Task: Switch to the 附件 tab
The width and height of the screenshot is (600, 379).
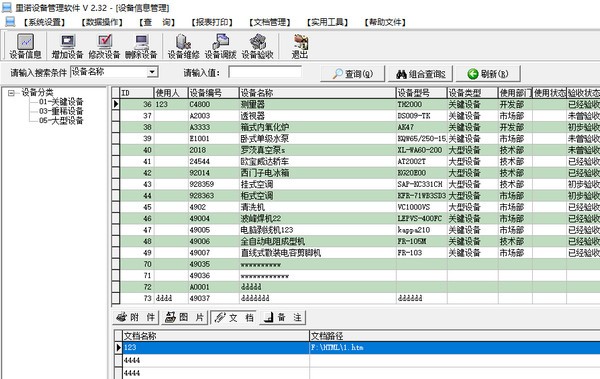Action: 136,317
